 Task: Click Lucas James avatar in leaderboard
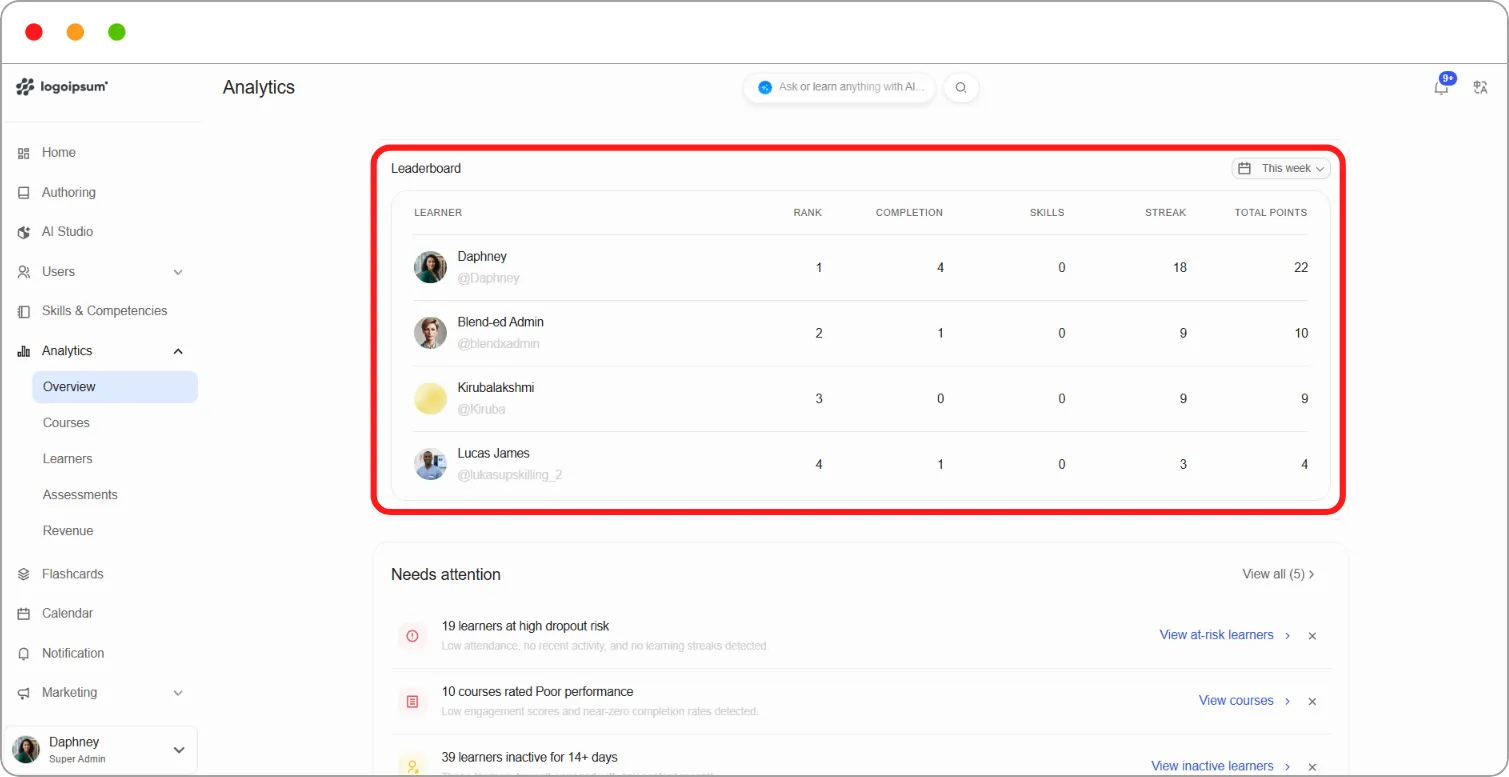coord(430,464)
